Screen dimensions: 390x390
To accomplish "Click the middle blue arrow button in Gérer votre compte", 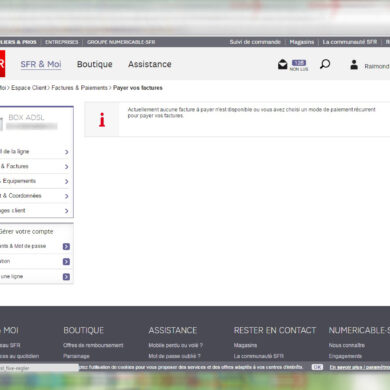I will coord(66,262).
